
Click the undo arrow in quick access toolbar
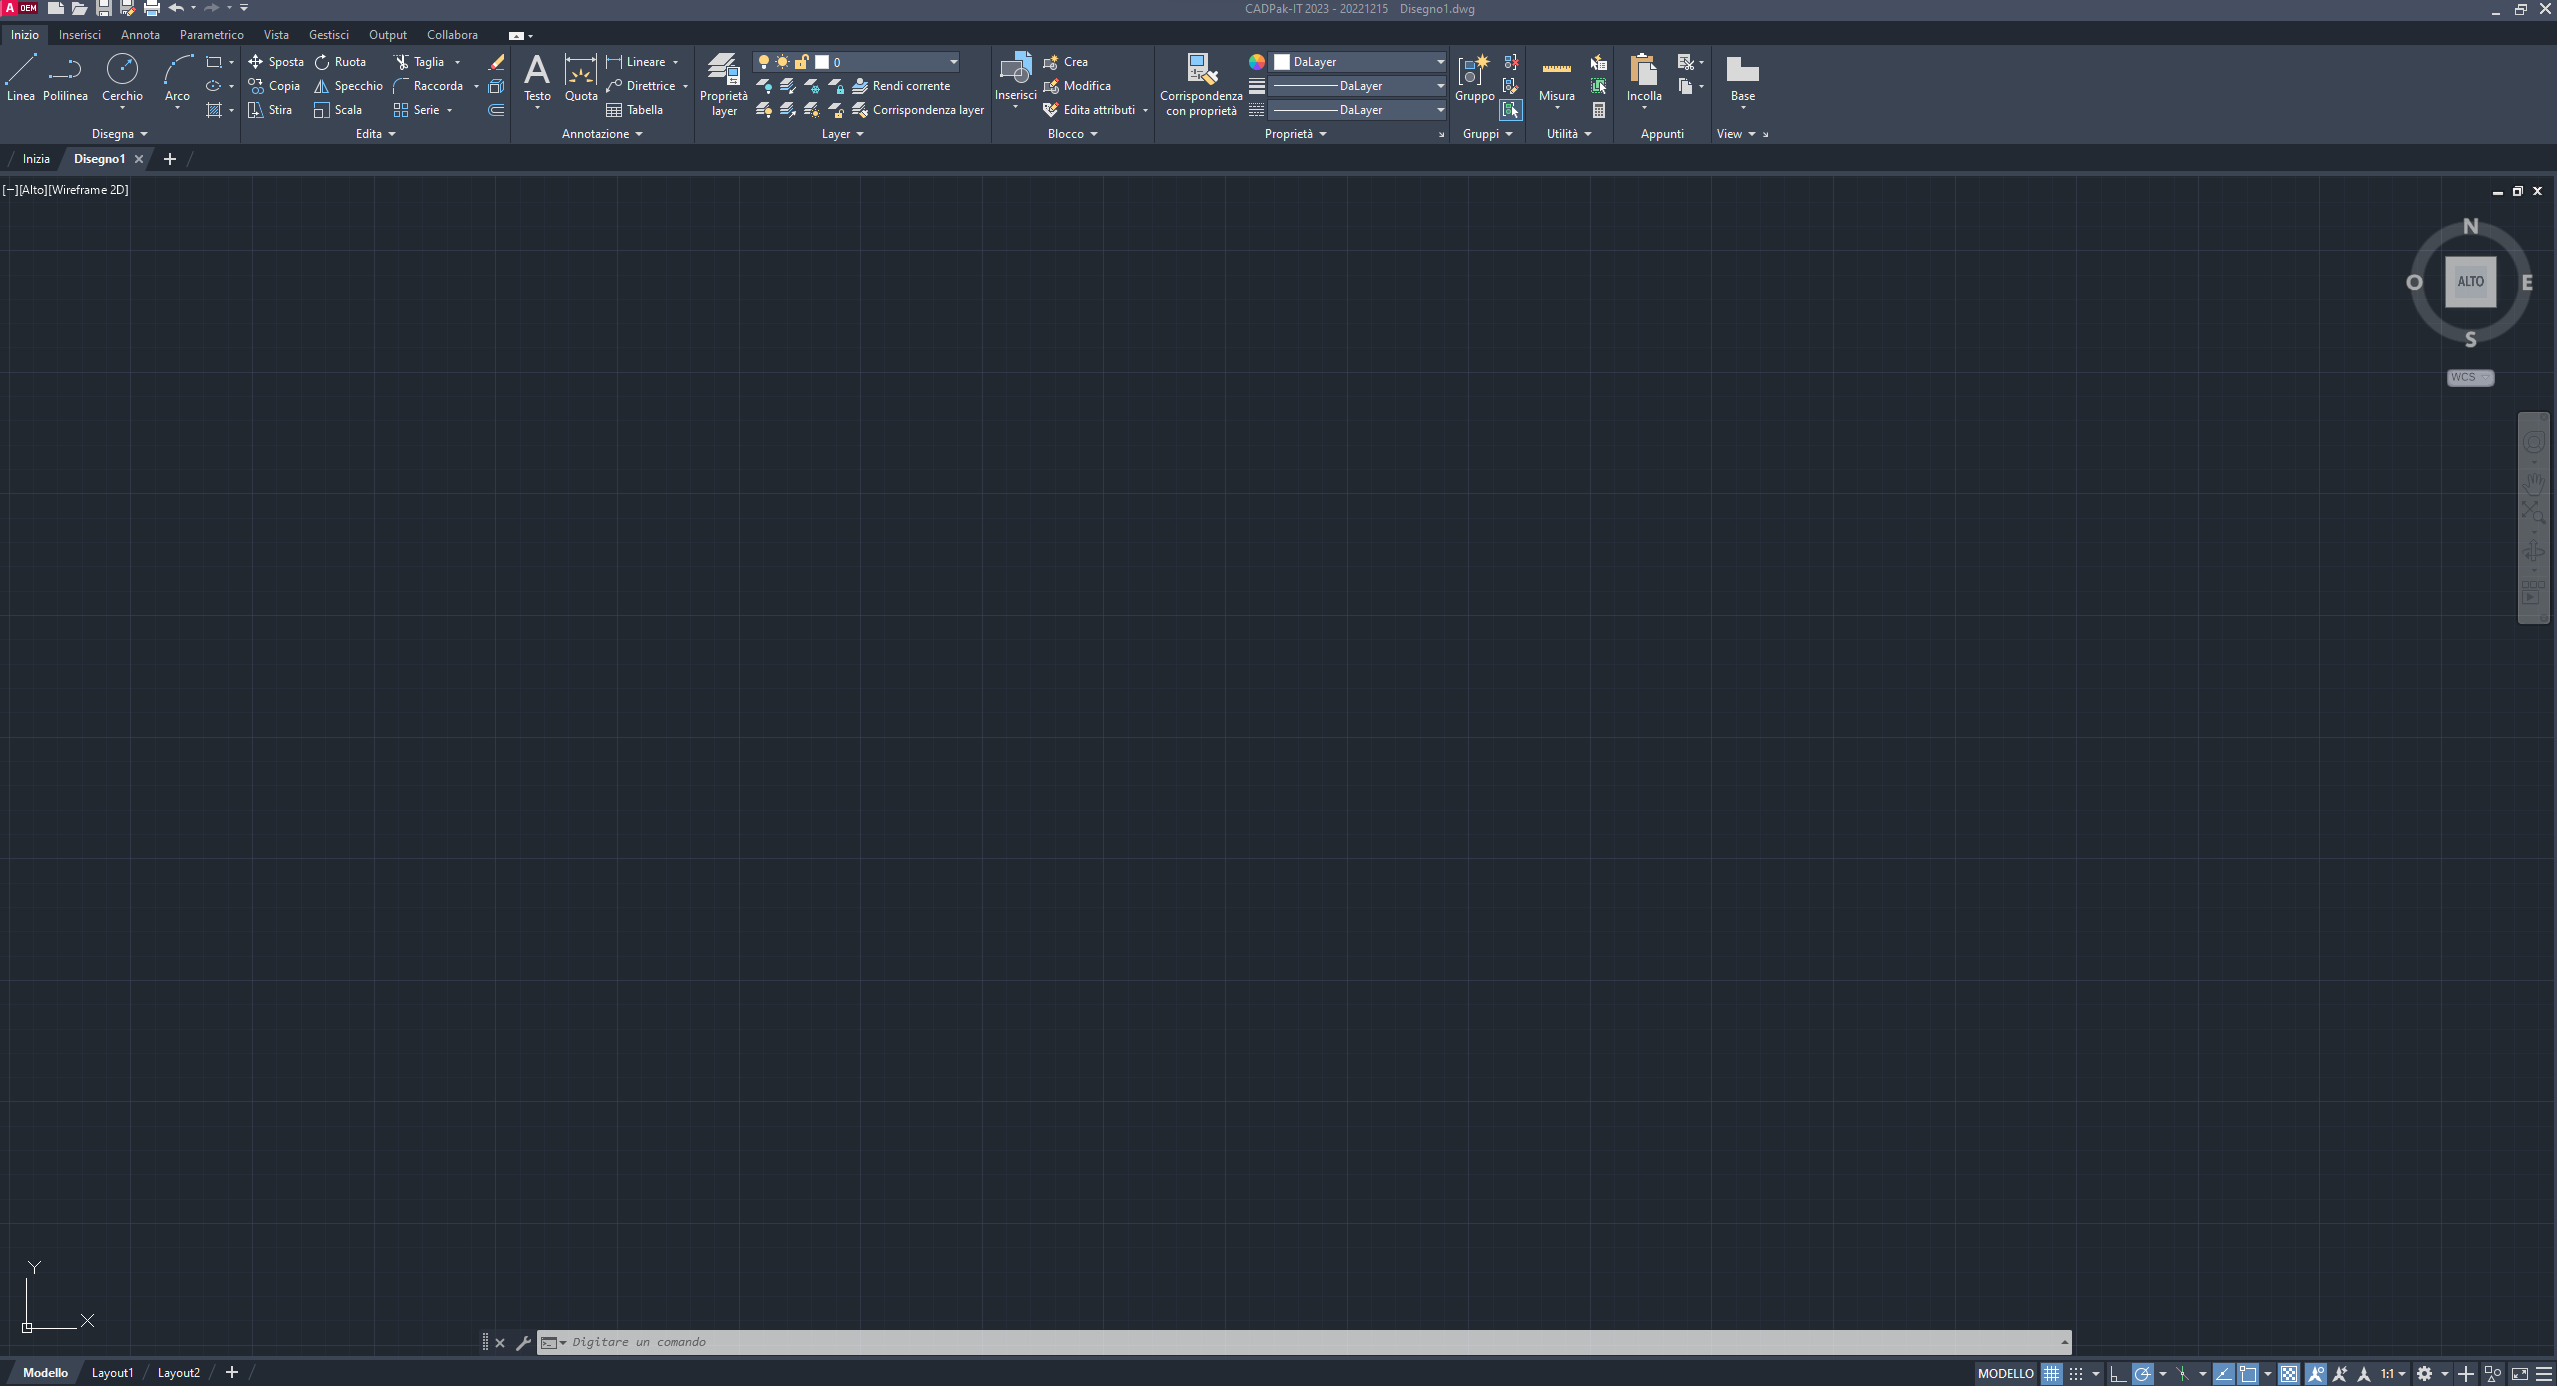(x=177, y=8)
